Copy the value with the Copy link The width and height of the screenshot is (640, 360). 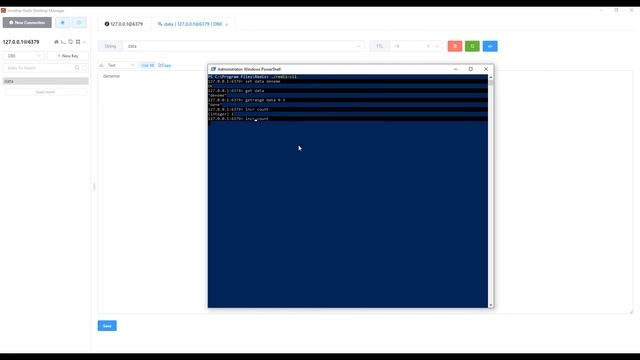pos(164,65)
